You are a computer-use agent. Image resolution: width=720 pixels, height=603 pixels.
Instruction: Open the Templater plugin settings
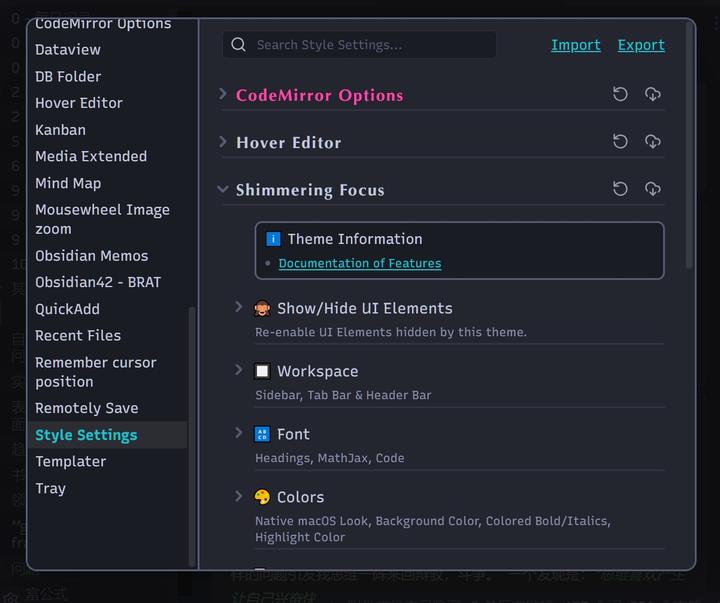coord(70,461)
